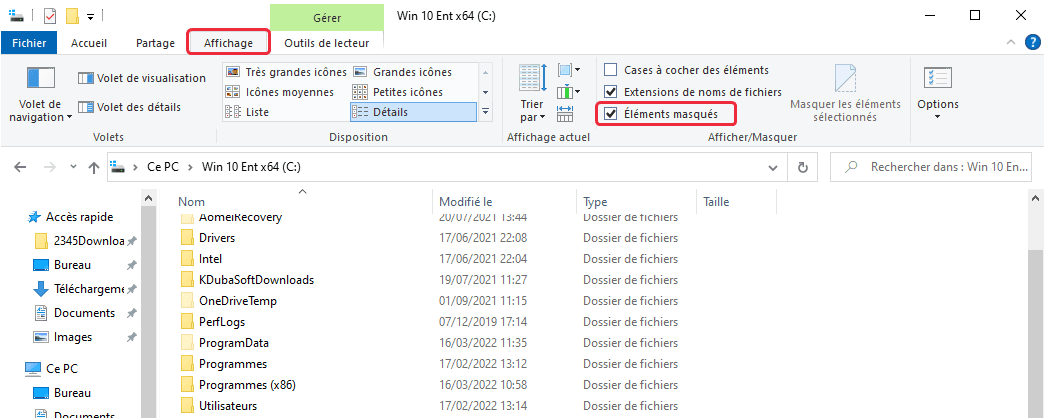Open the Grouper par icon dropdown

[568, 69]
